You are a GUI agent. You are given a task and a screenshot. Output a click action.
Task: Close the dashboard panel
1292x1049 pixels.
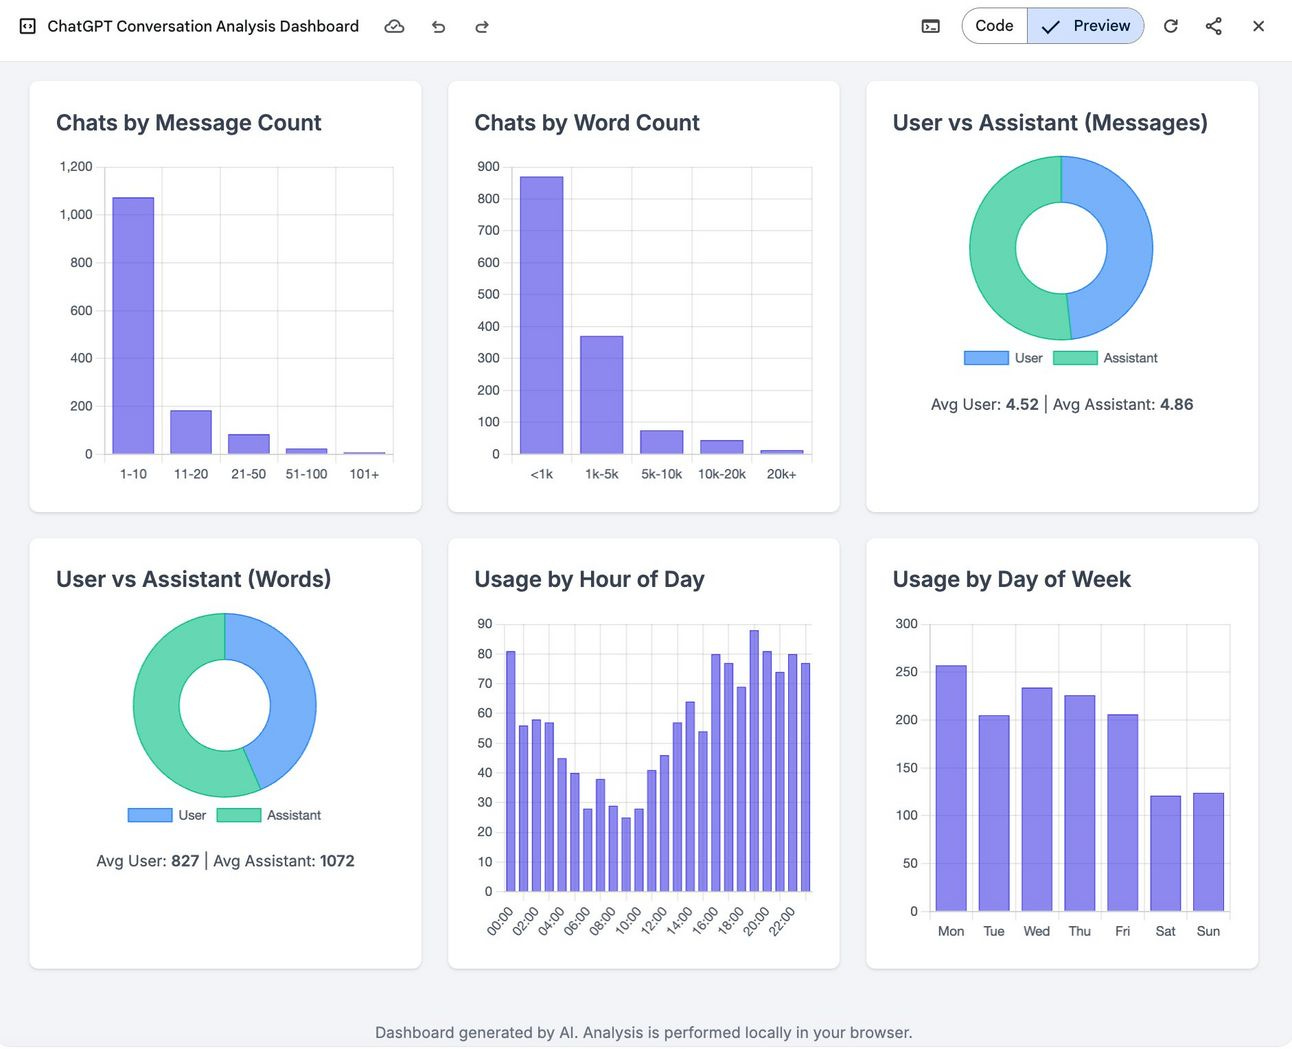[x=1258, y=26]
